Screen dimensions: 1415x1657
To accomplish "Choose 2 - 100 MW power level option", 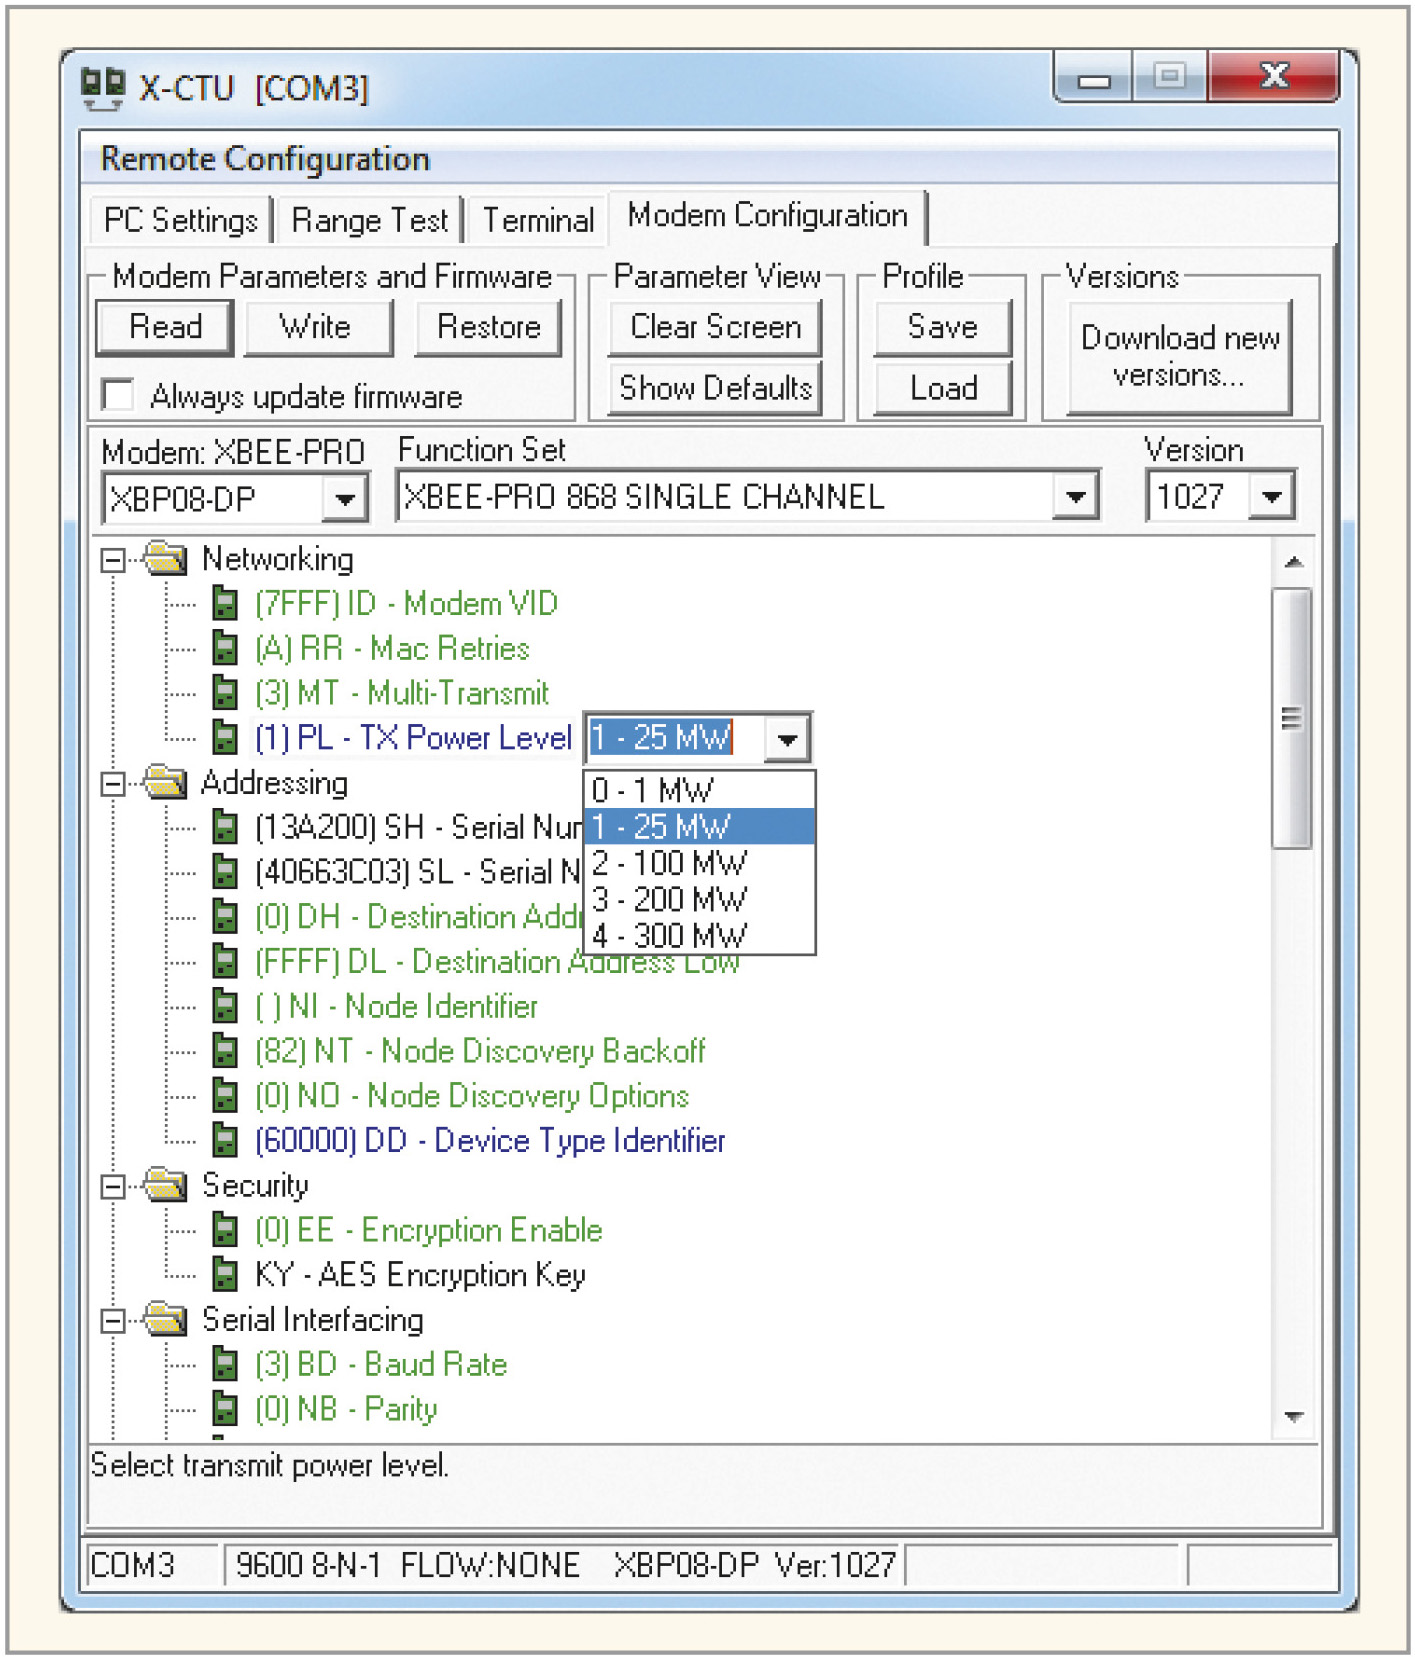I will pyautogui.click(x=699, y=862).
